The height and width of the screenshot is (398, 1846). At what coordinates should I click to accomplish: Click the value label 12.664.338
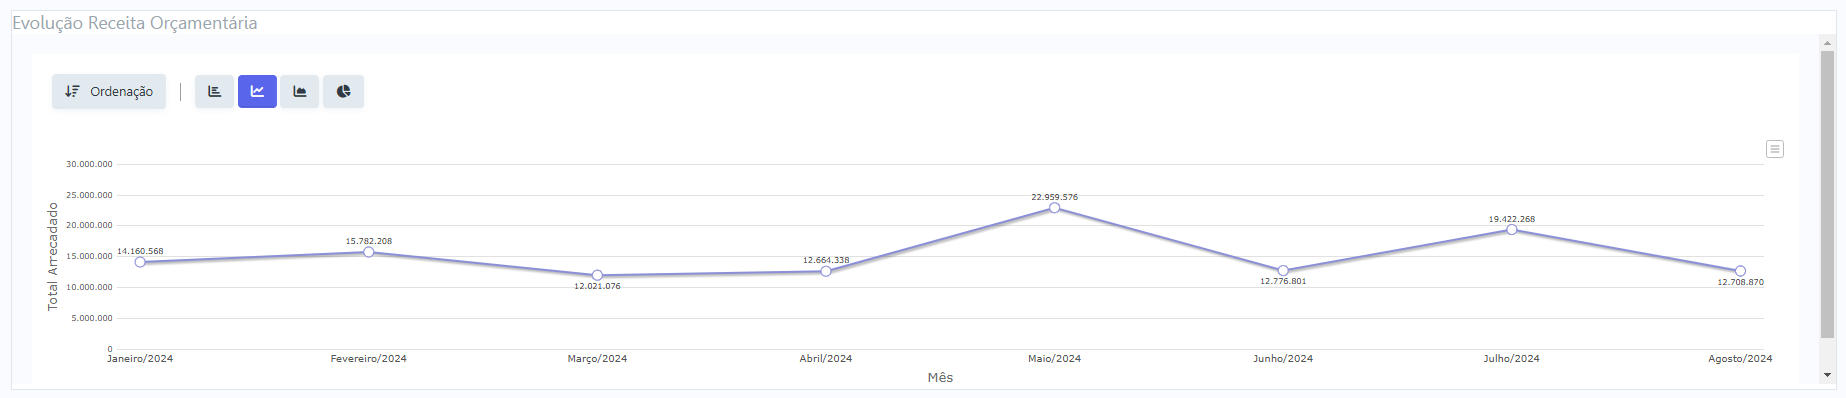tap(826, 260)
